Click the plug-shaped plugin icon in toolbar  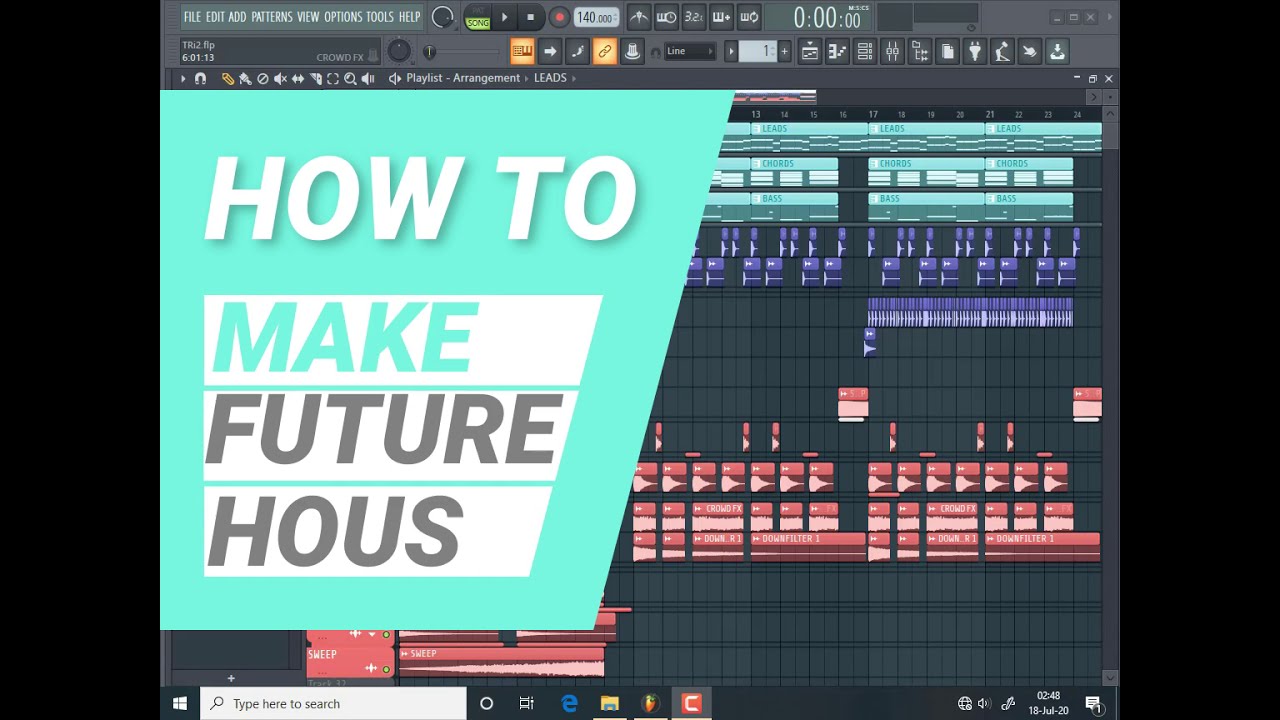coord(975,51)
